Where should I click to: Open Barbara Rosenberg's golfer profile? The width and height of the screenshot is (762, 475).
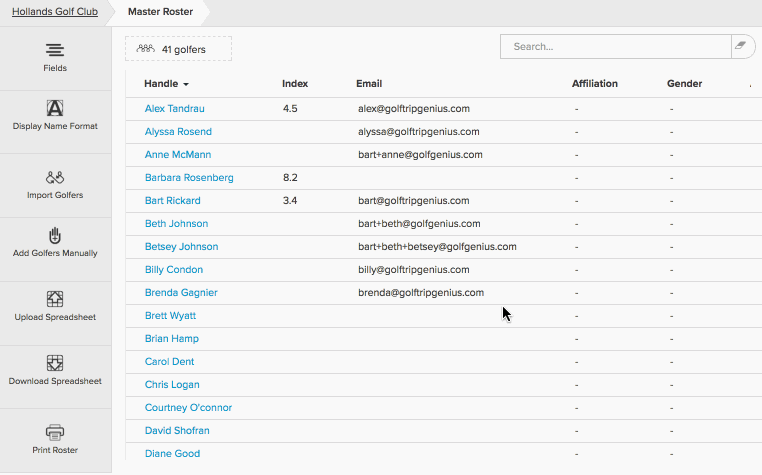(x=189, y=178)
